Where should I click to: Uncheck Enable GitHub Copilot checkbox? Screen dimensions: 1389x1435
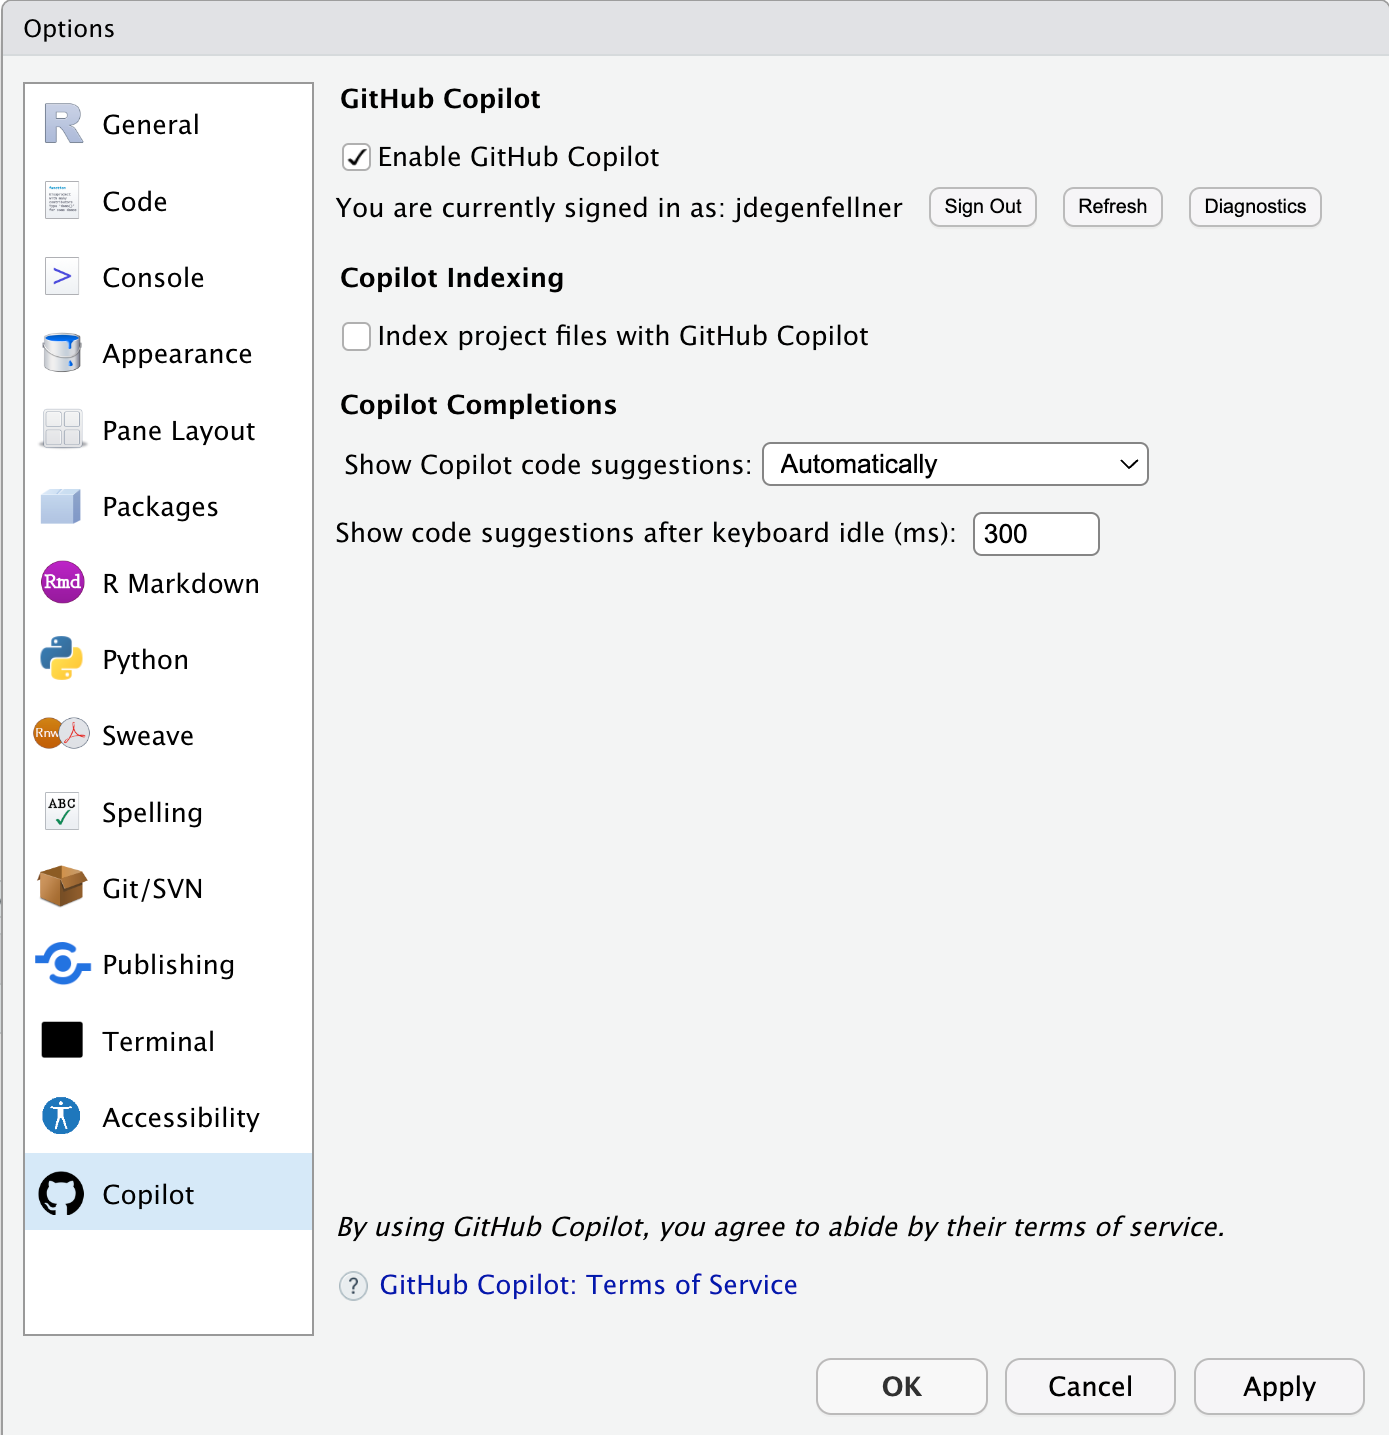pyautogui.click(x=357, y=157)
